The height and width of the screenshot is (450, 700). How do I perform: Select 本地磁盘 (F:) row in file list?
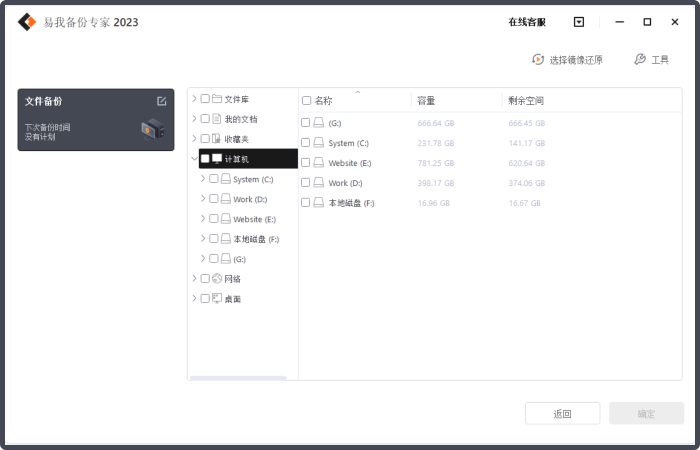click(353, 203)
